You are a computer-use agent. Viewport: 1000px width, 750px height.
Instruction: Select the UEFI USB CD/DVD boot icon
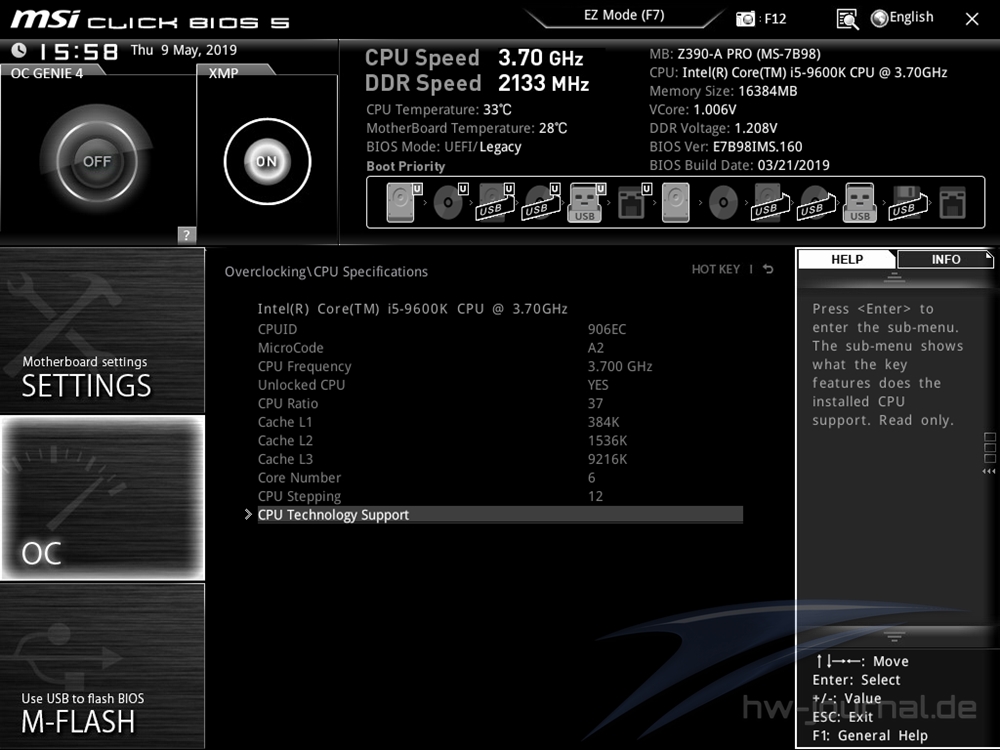click(541, 203)
